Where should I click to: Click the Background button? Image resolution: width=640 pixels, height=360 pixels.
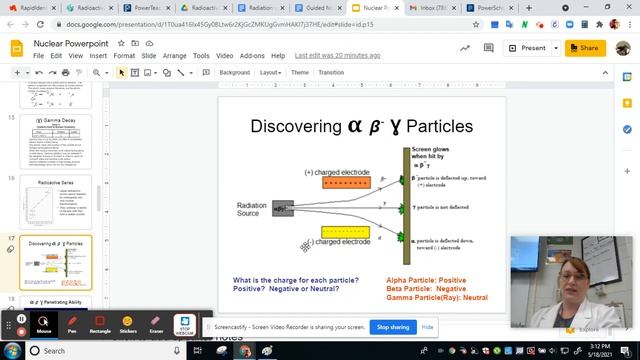click(x=234, y=72)
